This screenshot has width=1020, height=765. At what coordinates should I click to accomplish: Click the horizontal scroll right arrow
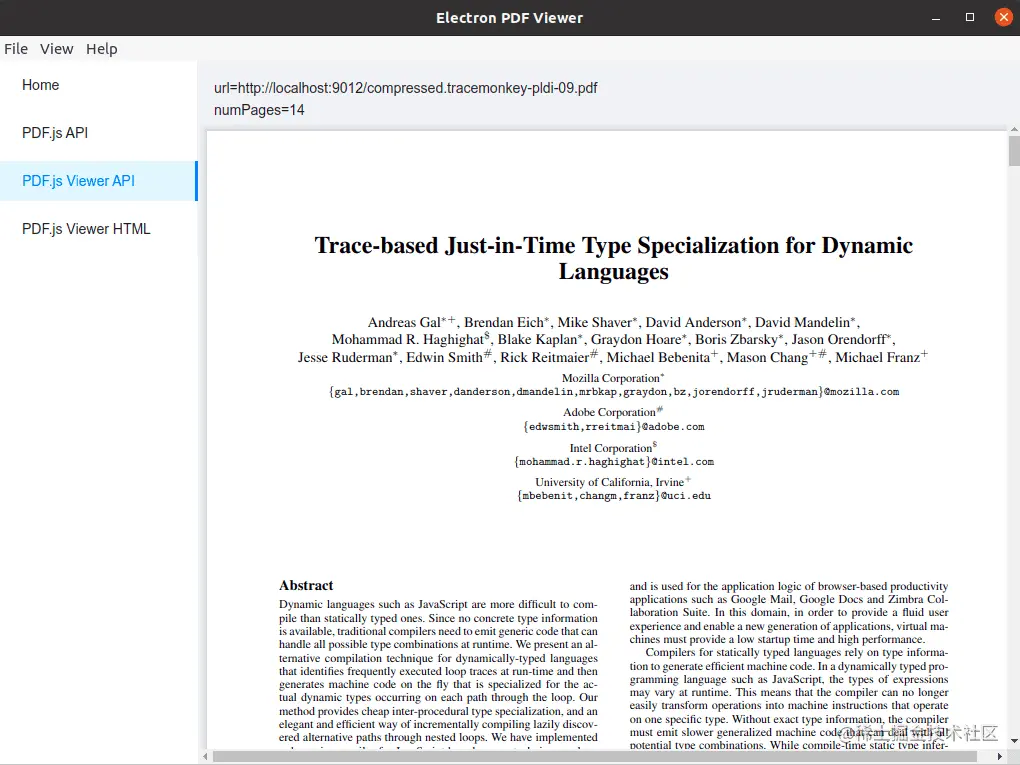tap(1000, 757)
